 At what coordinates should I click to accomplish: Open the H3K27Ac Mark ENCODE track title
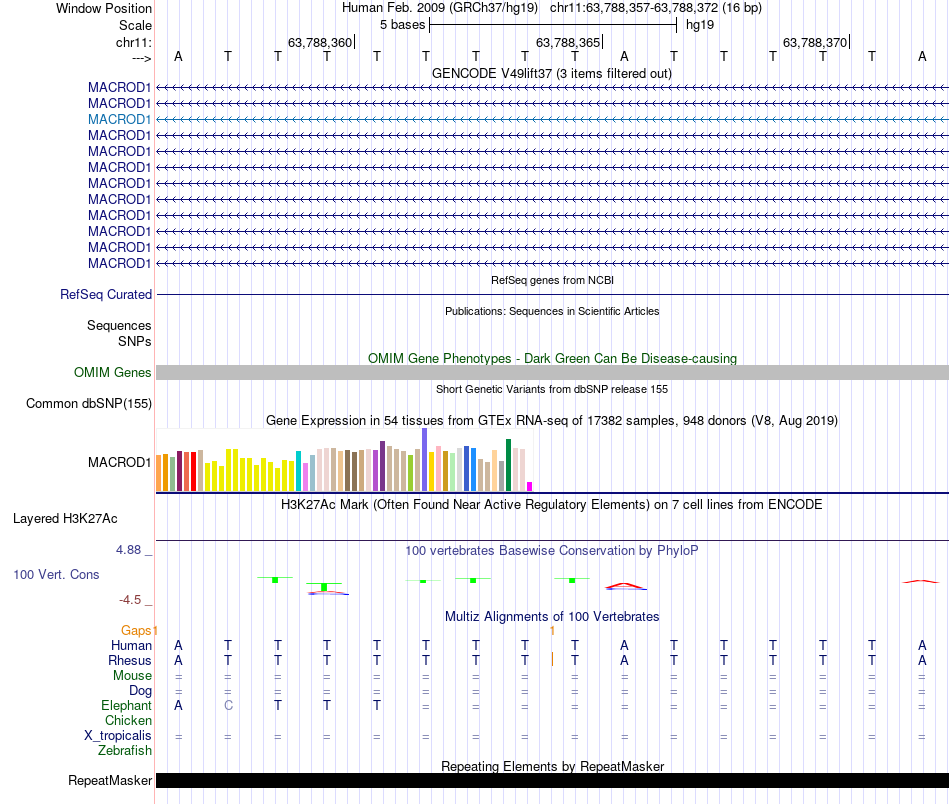tap(551, 505)
